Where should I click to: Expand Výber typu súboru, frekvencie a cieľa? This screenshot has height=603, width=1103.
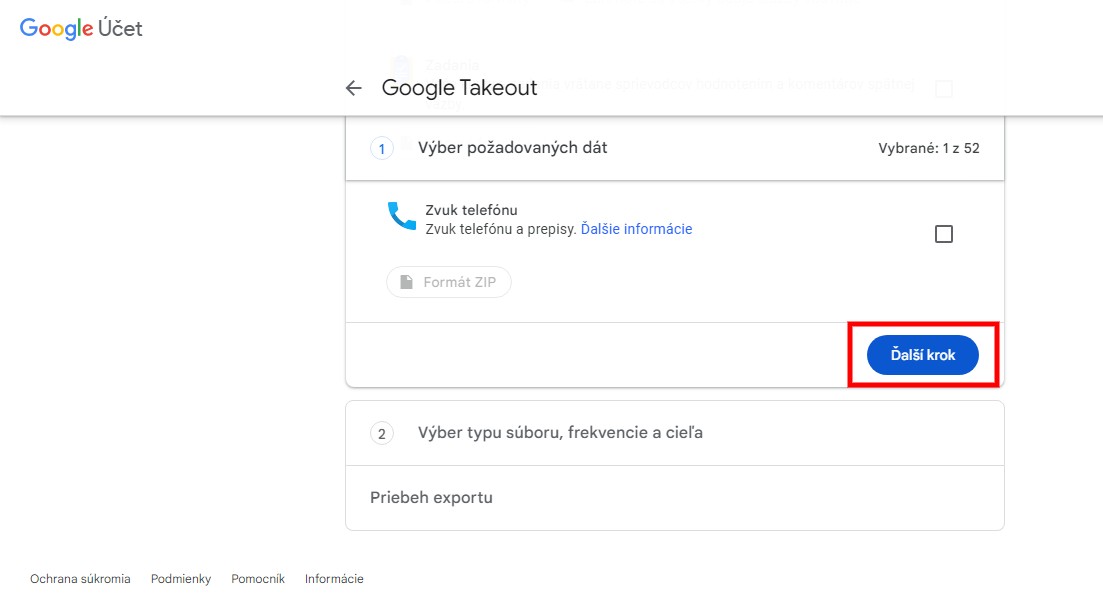click(675, 433)
